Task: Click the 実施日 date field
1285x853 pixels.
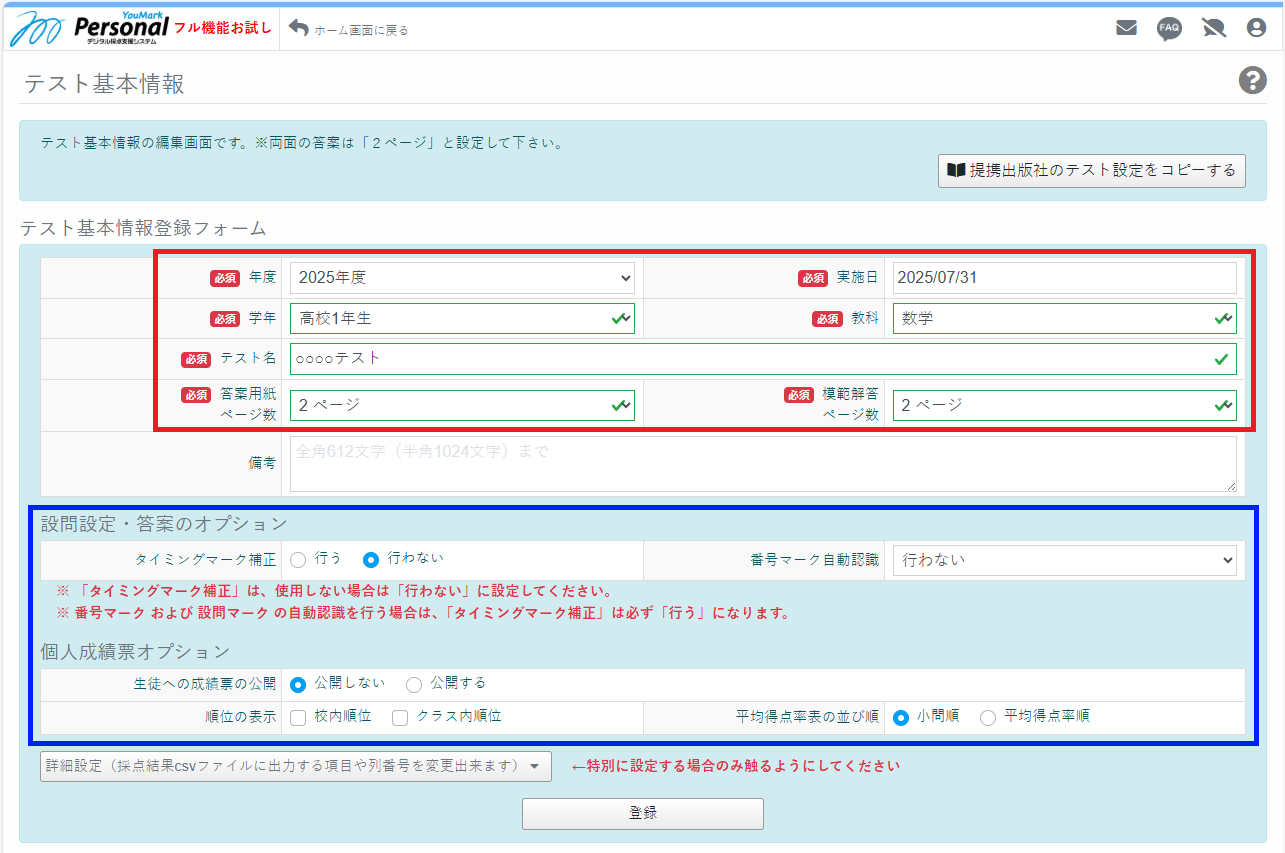Action: tap(1065, 278)
